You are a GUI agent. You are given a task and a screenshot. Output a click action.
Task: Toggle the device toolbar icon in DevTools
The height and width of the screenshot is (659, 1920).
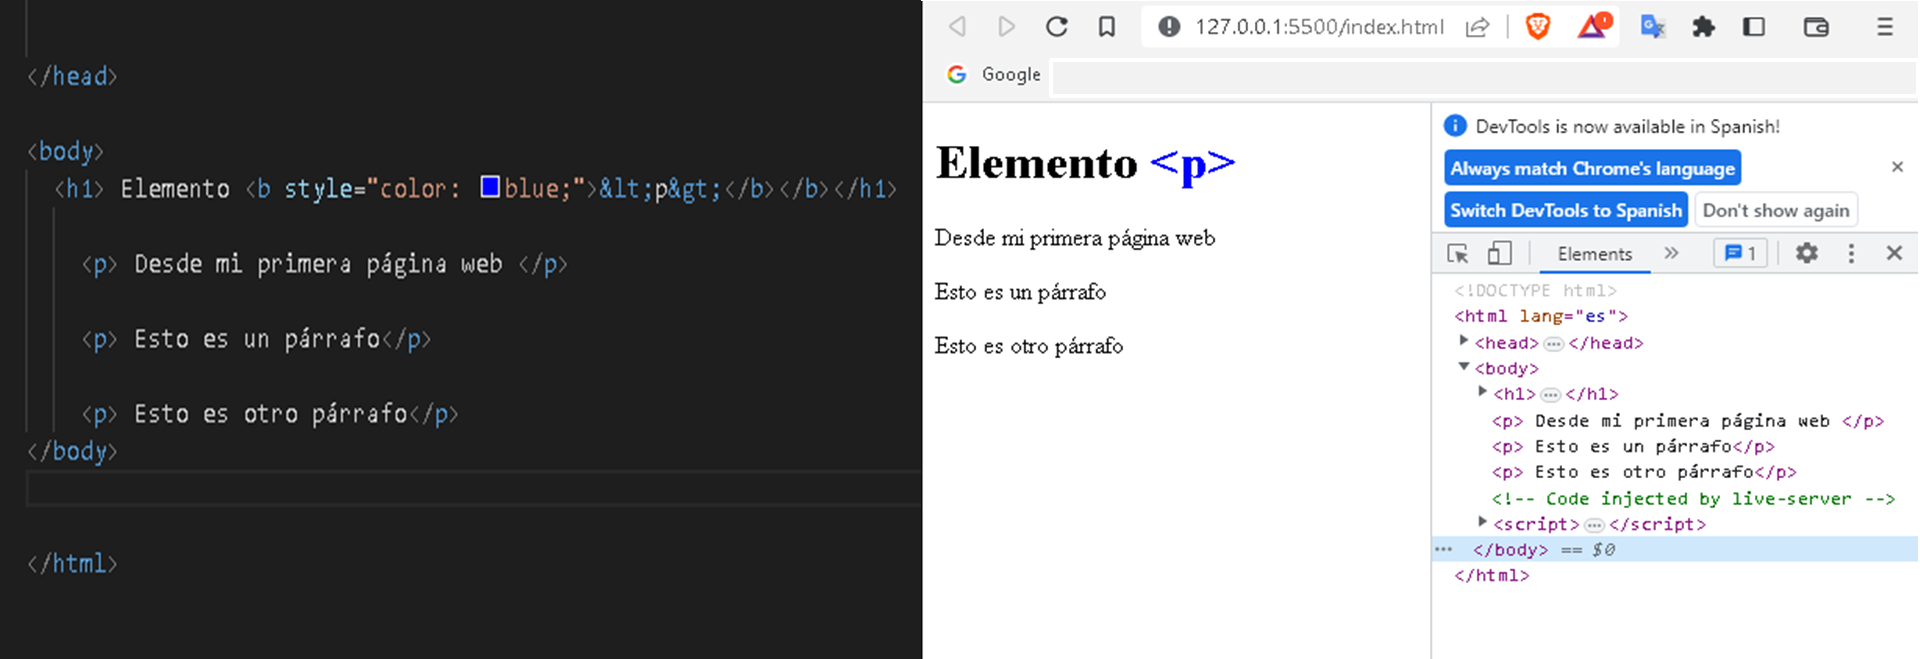pyautogui.click(x=1499, y=253)
